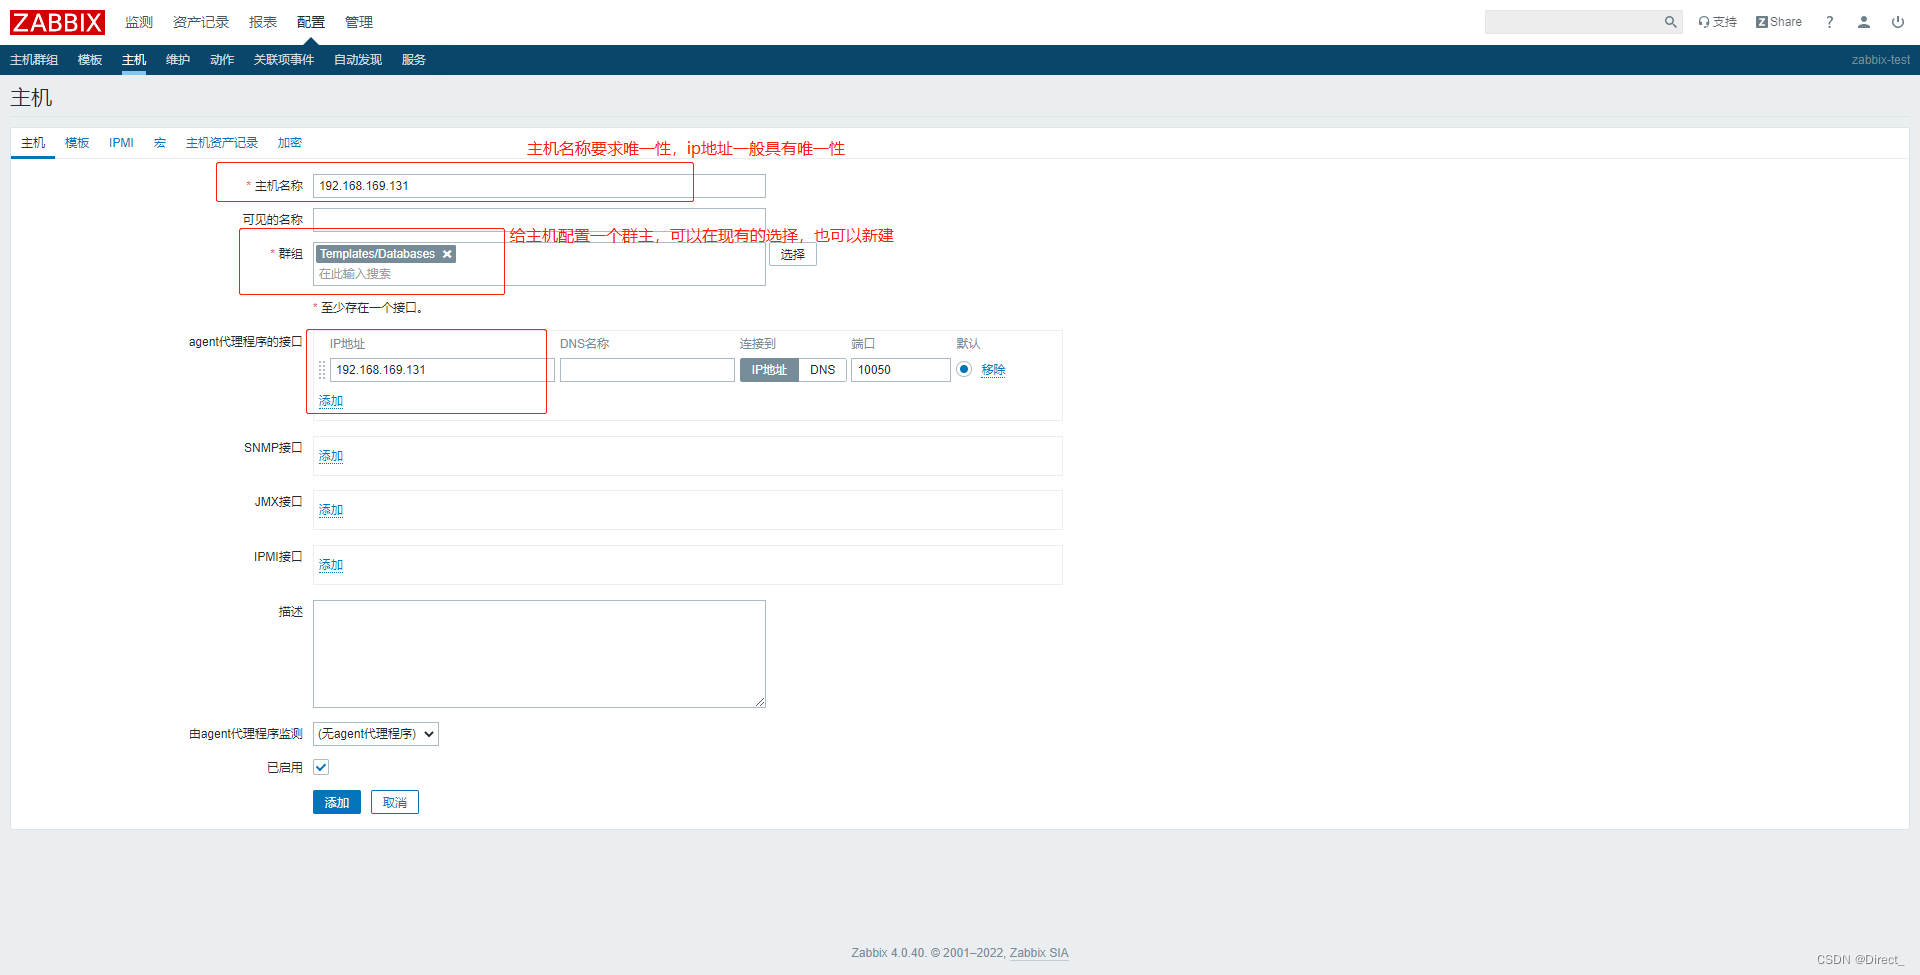
Task: Click the logout power icon
Action: pos(1898,22)
